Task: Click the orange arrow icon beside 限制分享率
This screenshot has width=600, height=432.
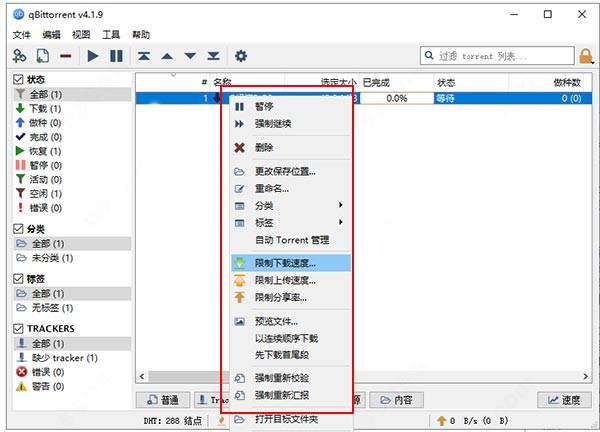Action: (240, 297)
